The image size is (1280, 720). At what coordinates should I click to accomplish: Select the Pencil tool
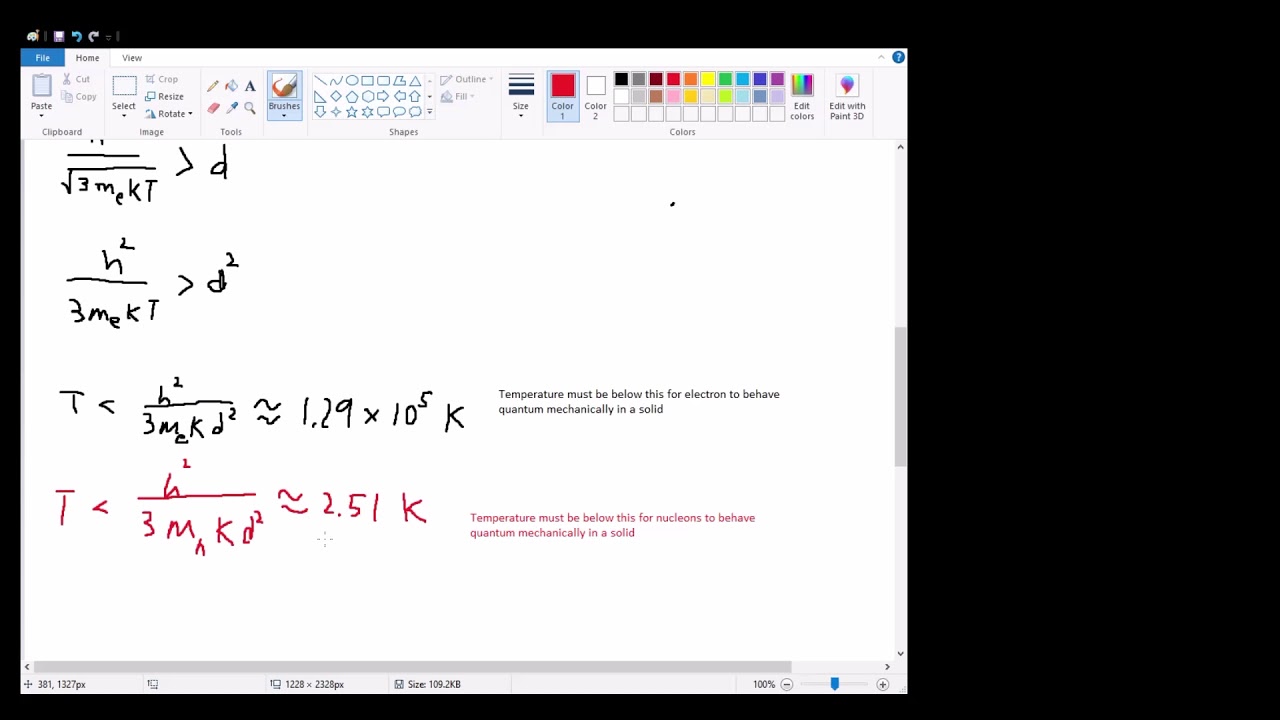click(213, 86)
